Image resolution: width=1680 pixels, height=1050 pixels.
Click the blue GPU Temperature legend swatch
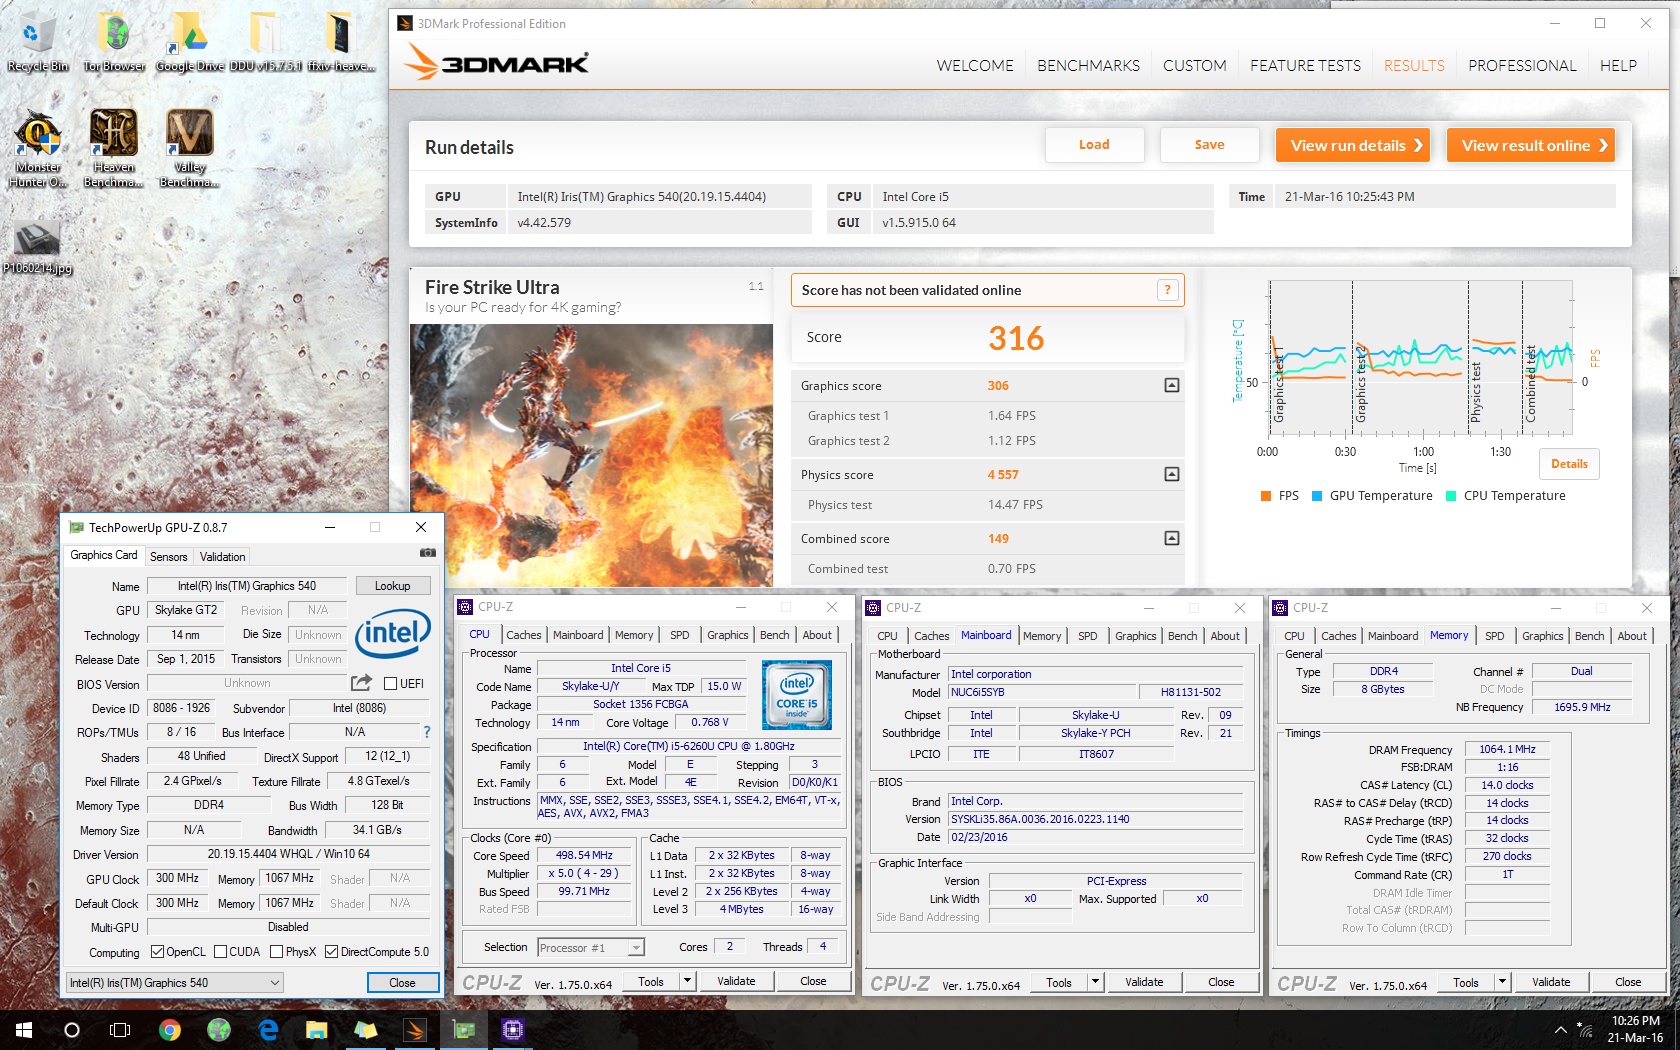pyautogui.click(x=1317, y=496)
